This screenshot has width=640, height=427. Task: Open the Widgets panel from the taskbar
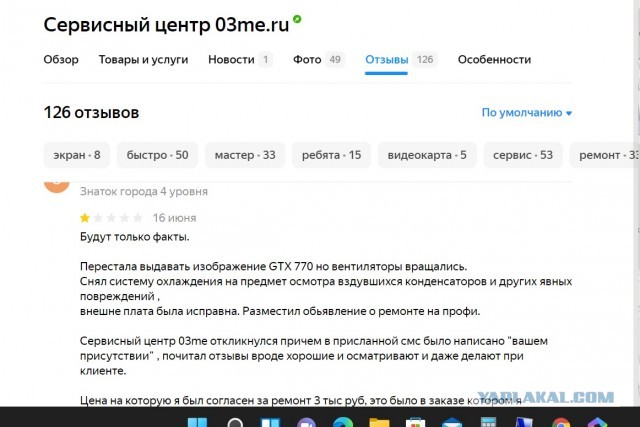point(270,422)
